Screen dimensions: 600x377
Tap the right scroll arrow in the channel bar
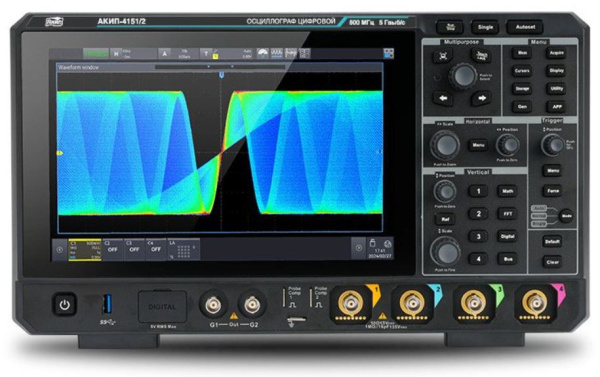click(x=359, y=248)
